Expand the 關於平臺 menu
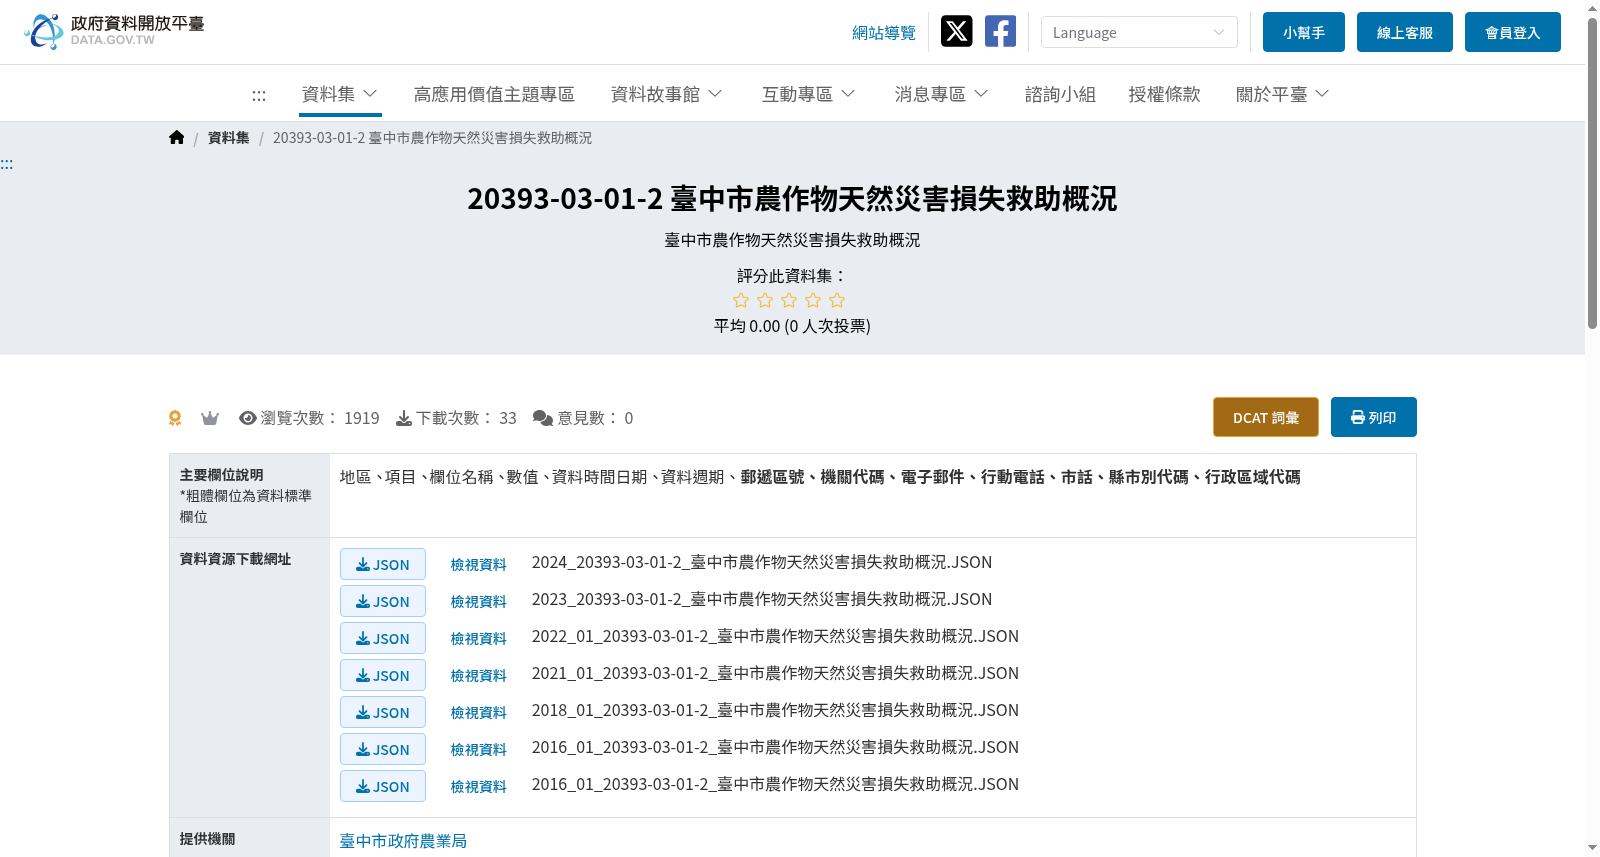This screenshot has width=1600, height=857. click(x=1283, y=94)
